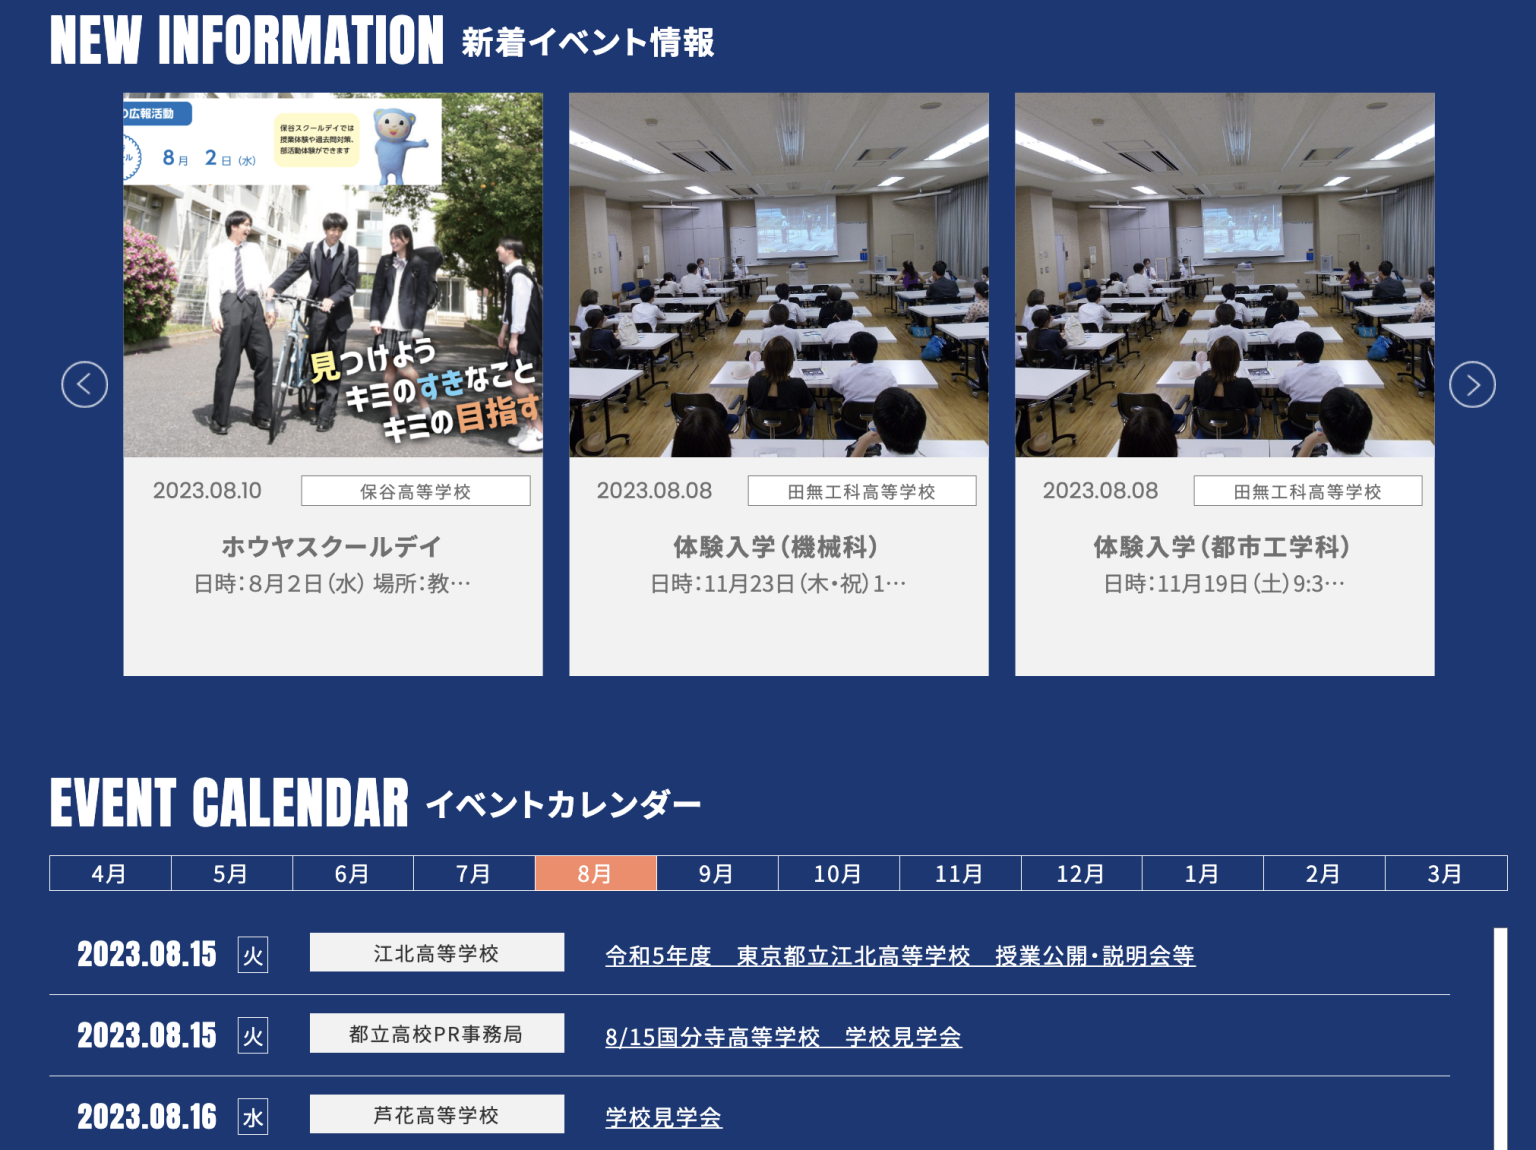Select the 9月 month tab

(717, 872)
